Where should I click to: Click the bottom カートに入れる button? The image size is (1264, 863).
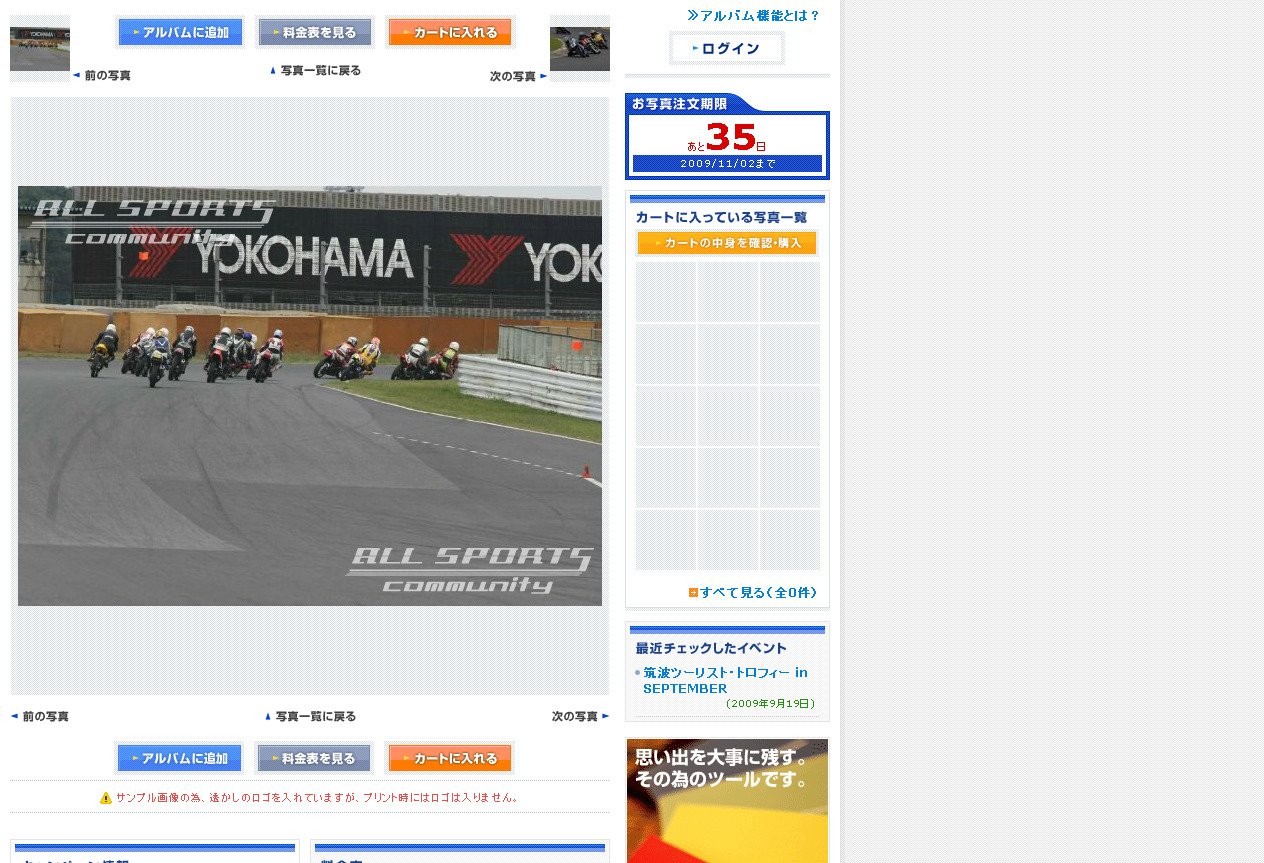coord(450,758)
